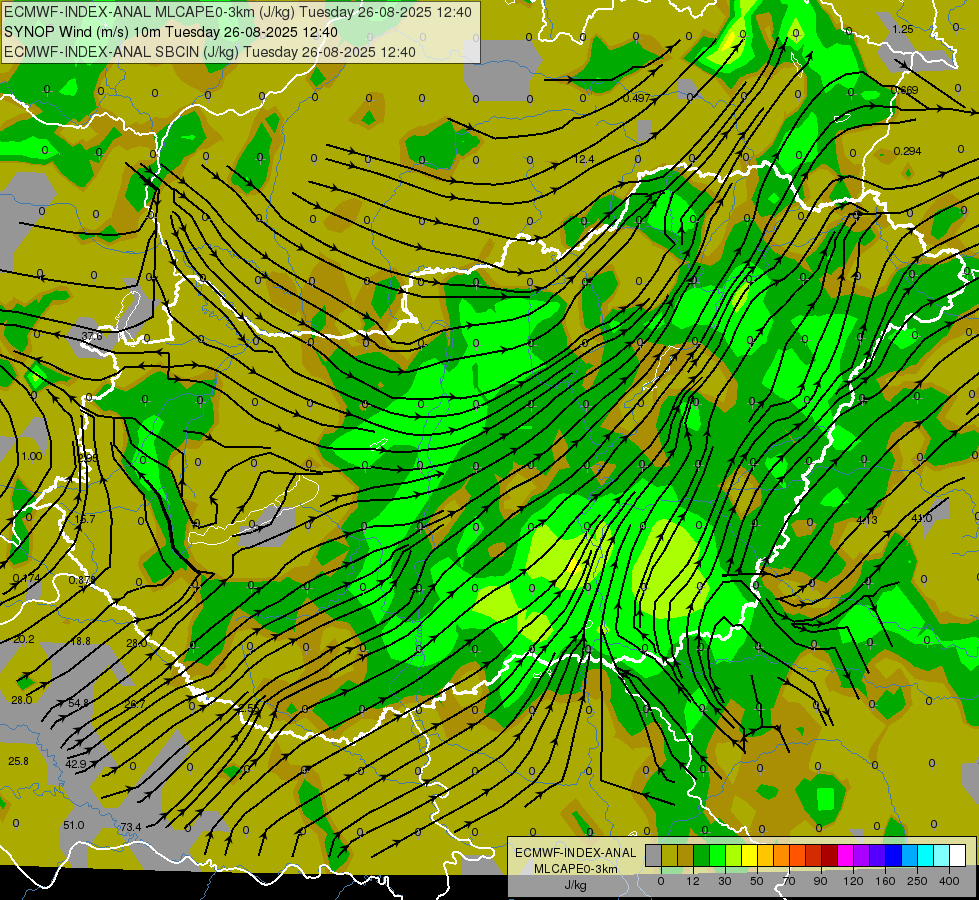The width and height of the screenshot is (979, 900).
Task: Click the gray swatch in the legend
Action: (x=654, y=855)
